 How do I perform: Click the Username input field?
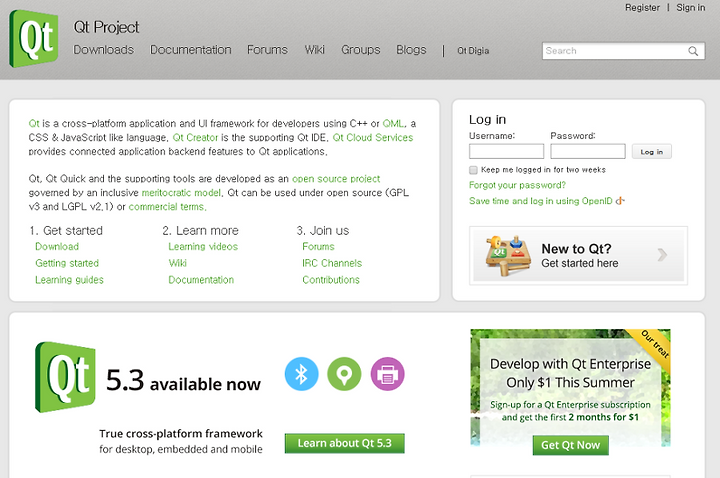[506, 151]
